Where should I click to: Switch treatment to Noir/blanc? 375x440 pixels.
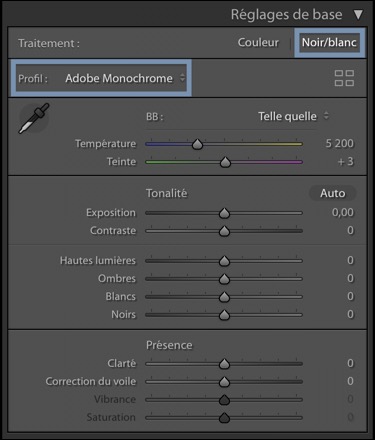[329, 43]
